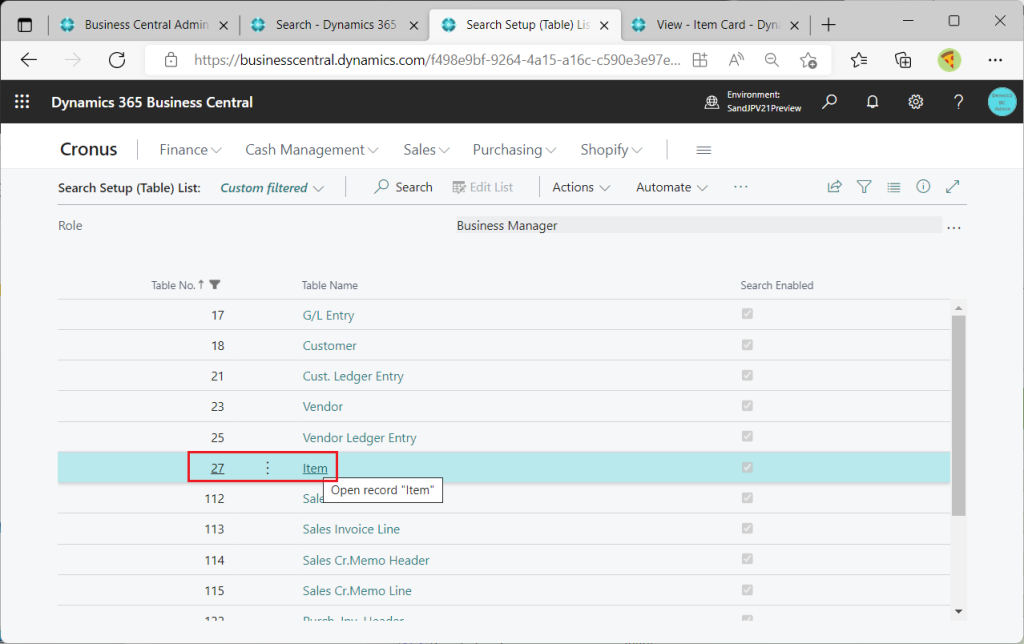Open browser collections icon
The height and width of the screenshot is (644, 1024).
pos(903,60)
